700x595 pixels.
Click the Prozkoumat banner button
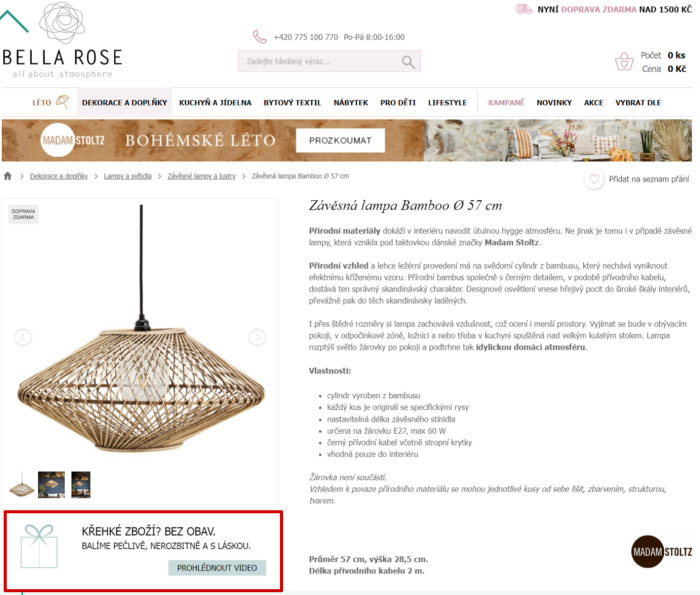coord(340,141)
